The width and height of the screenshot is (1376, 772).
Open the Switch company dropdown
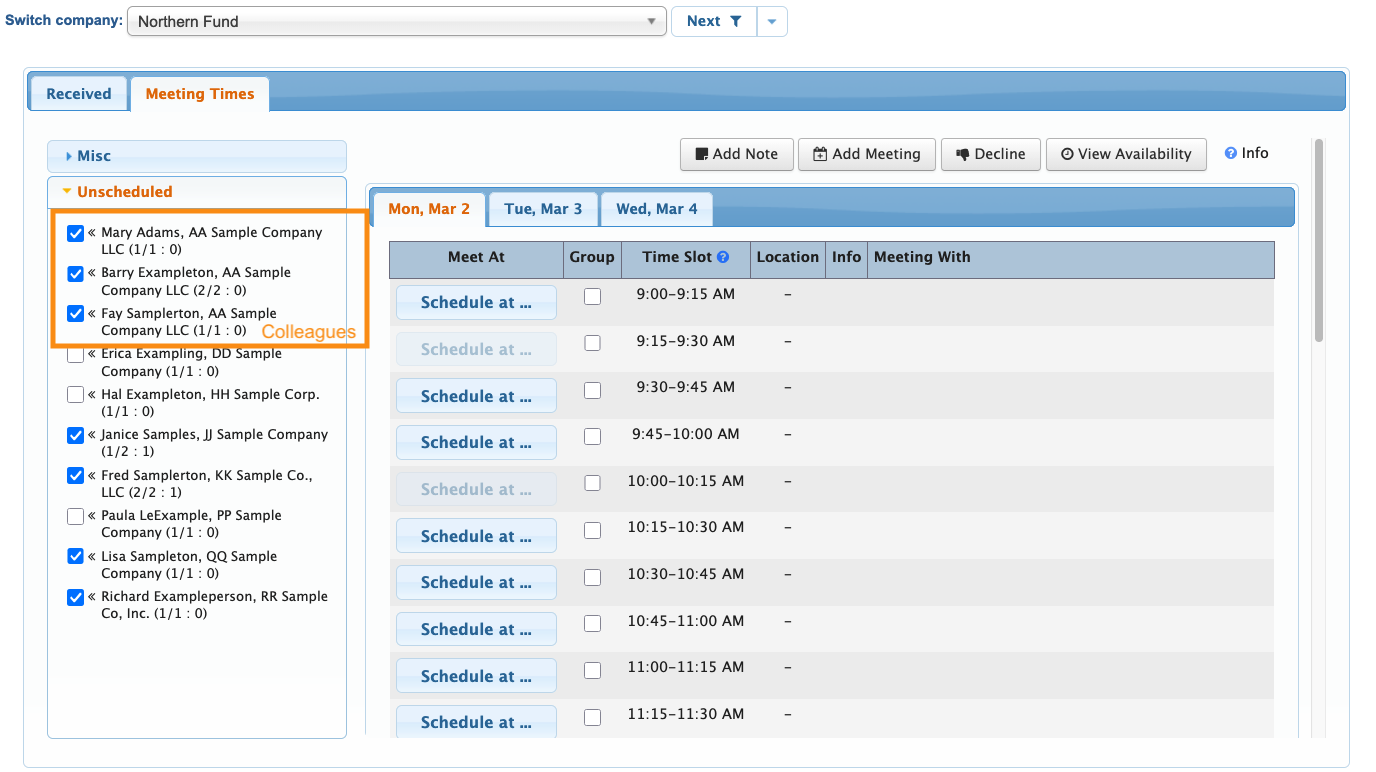coord(396,21)
